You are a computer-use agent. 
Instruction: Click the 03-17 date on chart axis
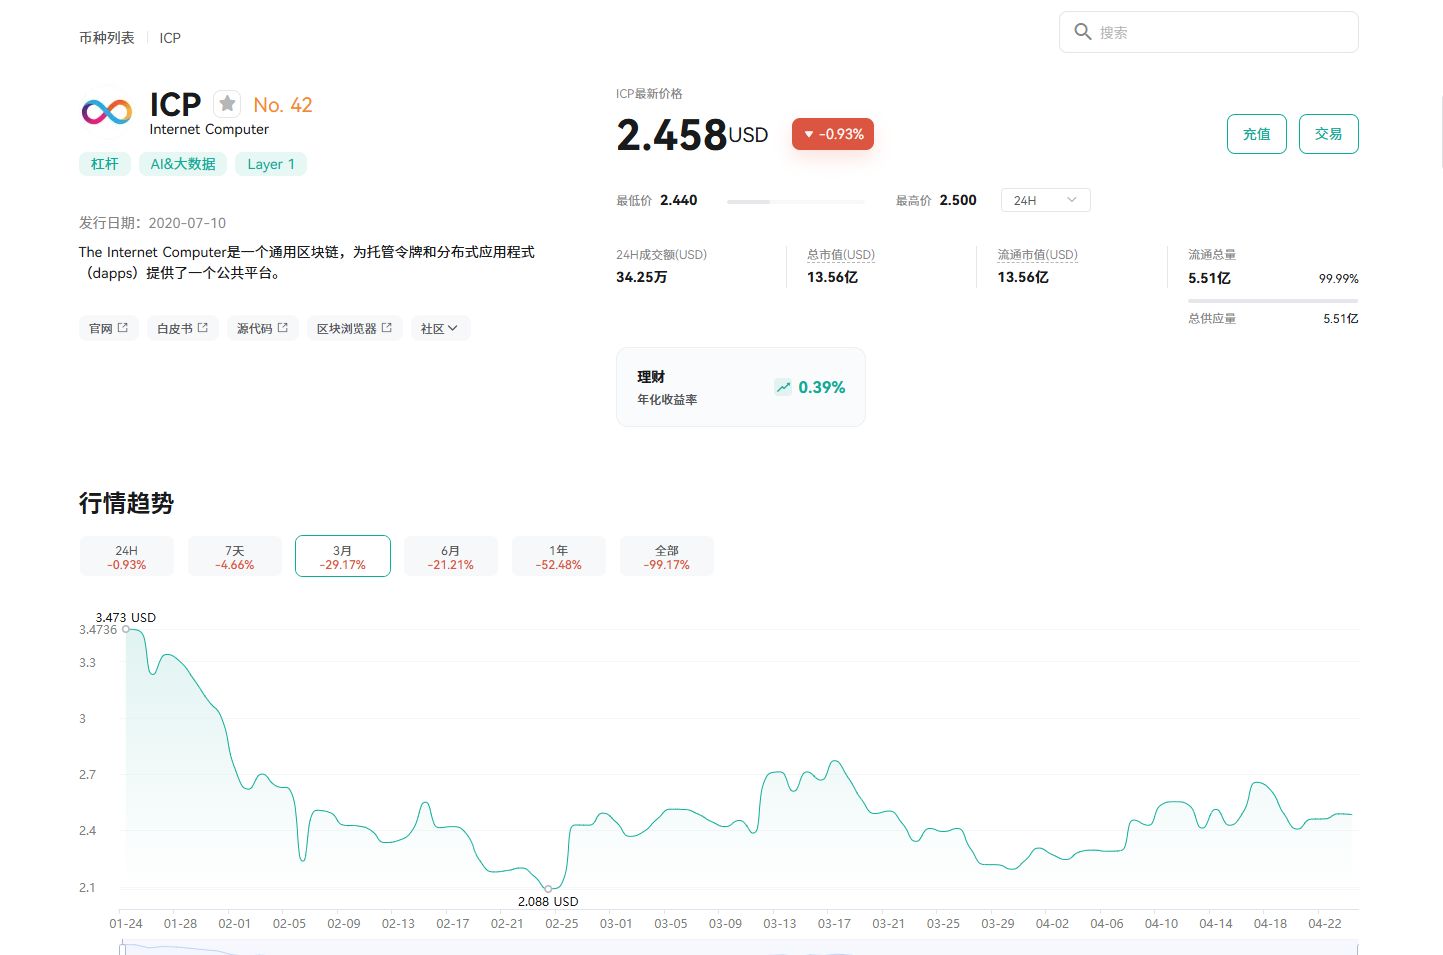coord(834,923)
